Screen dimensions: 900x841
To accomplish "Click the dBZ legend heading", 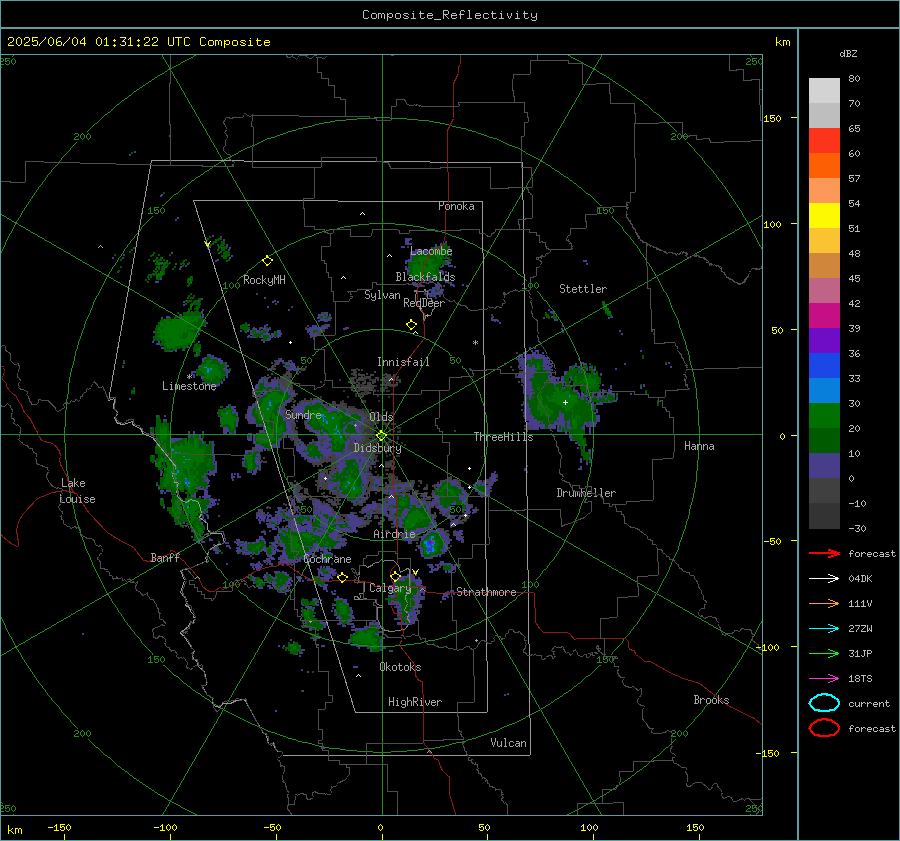I will click(848, 53).
